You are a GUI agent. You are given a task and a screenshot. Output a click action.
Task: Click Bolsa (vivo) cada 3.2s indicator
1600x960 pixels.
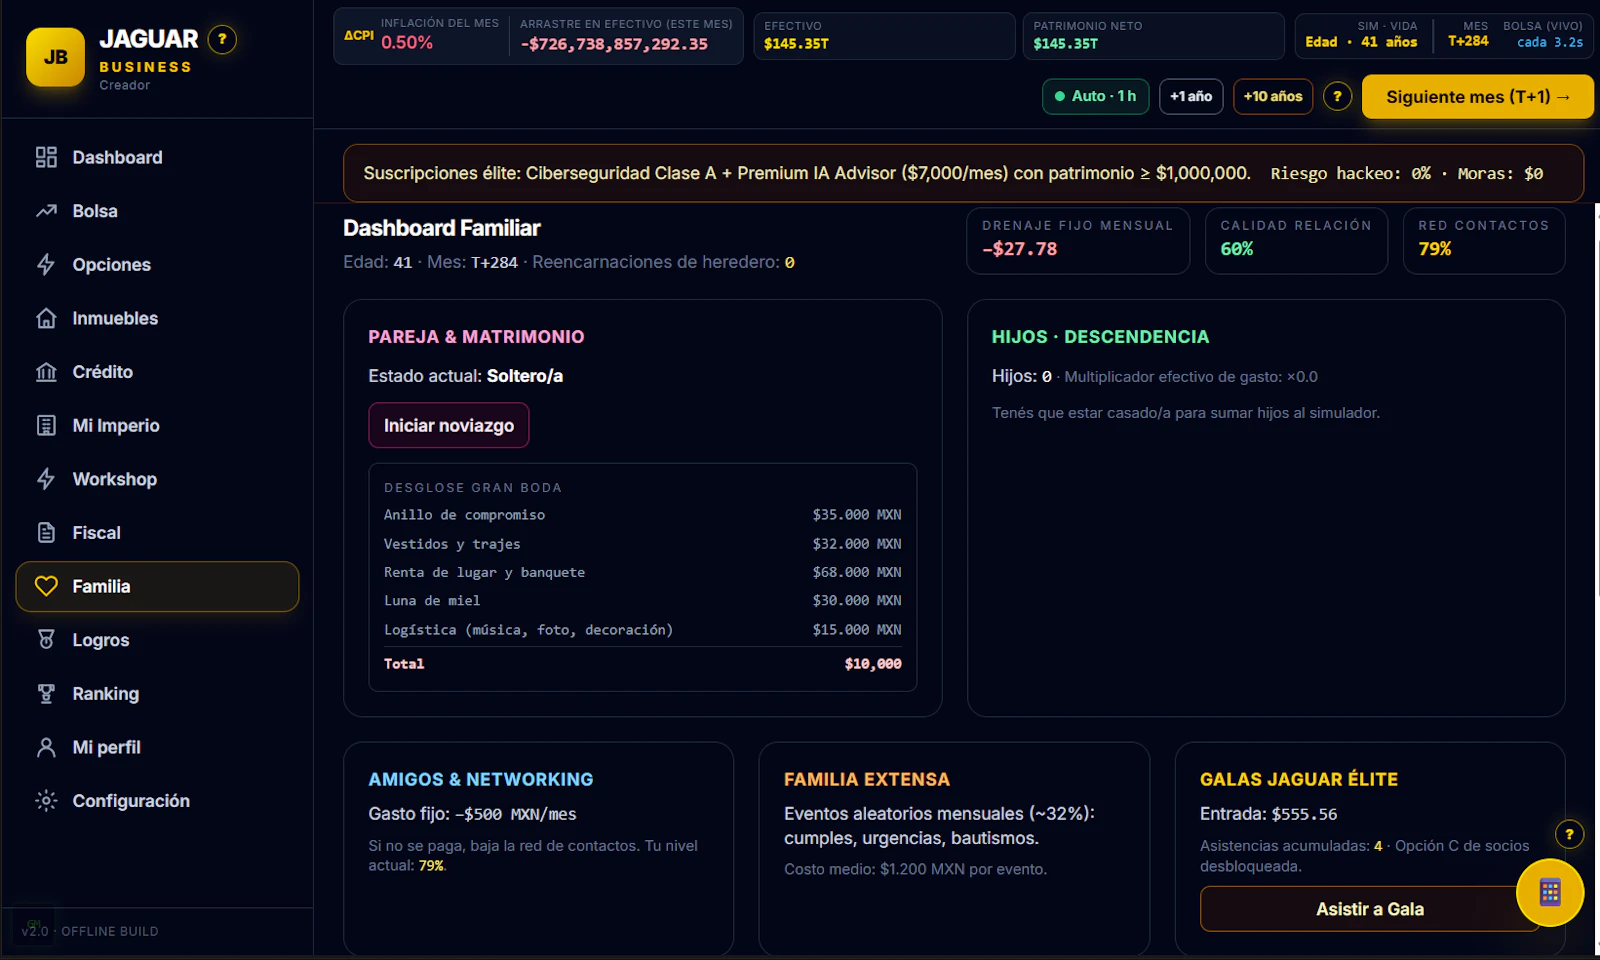(1543, 35)
